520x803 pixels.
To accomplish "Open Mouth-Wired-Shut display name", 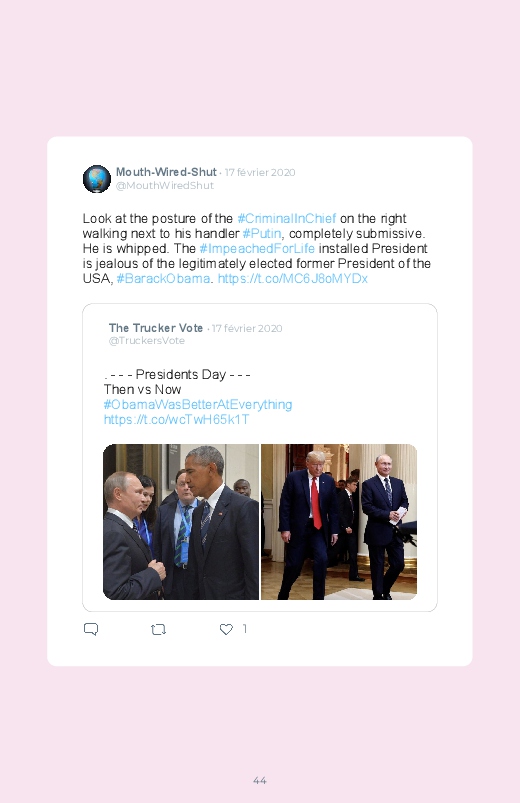I will [166, 172].
